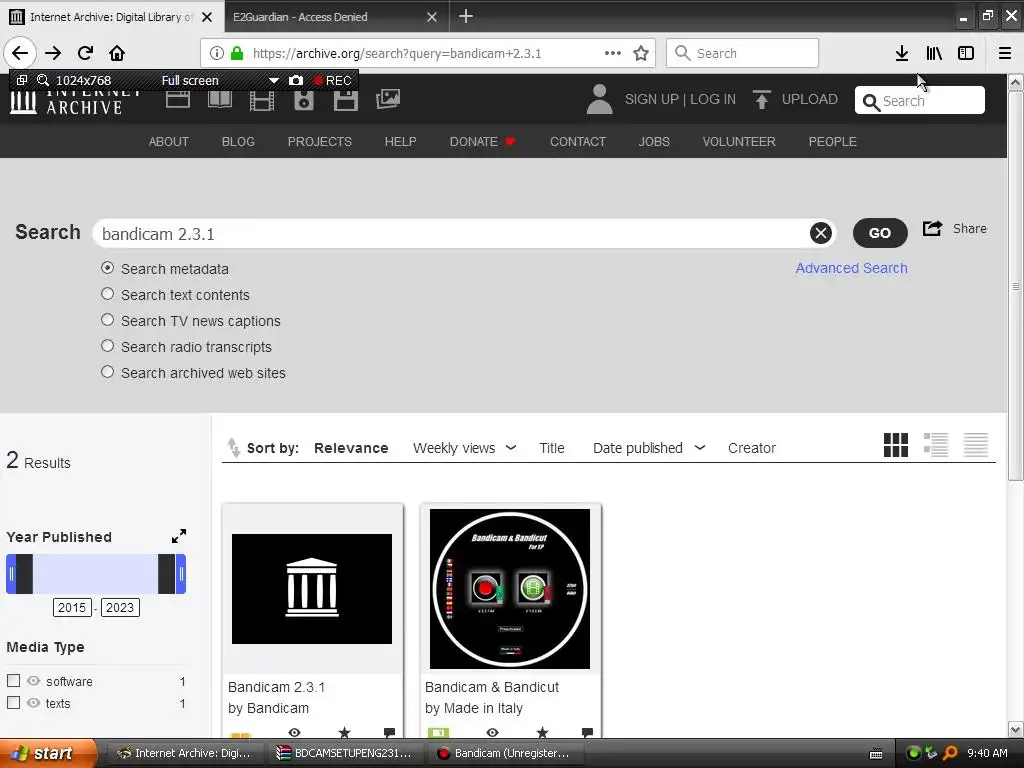Open the Bandicam 2.3.1 result thumbnail
The image size is (1024, 768).
312,588
